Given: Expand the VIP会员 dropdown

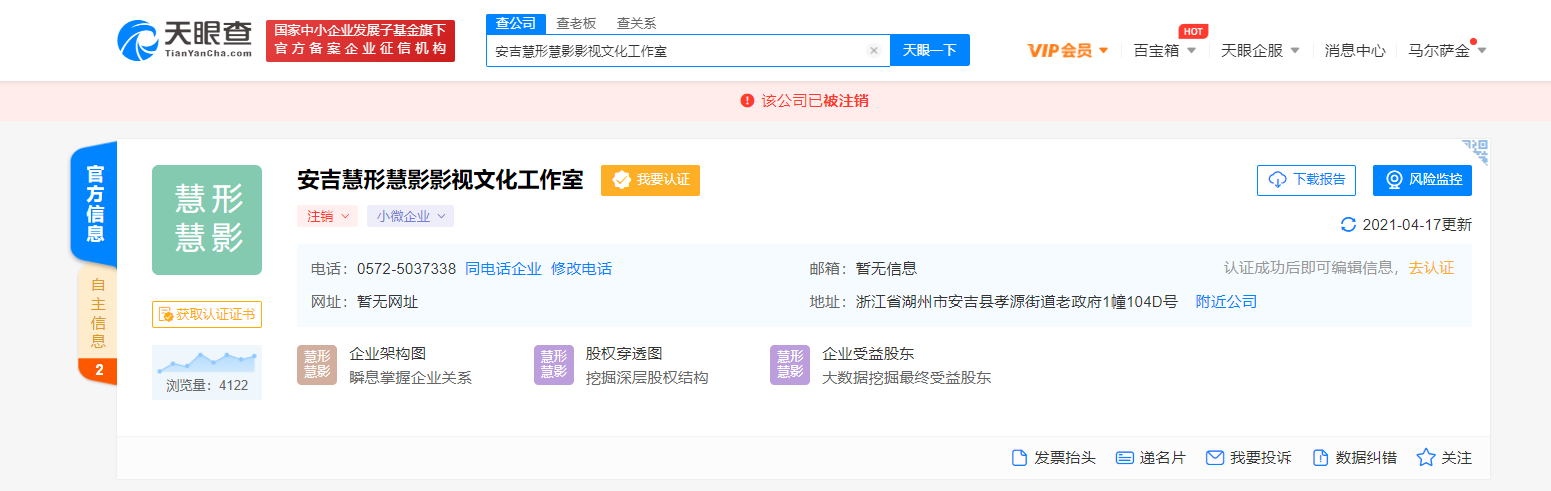Looking at the screenshot, I should (1068, 50).
